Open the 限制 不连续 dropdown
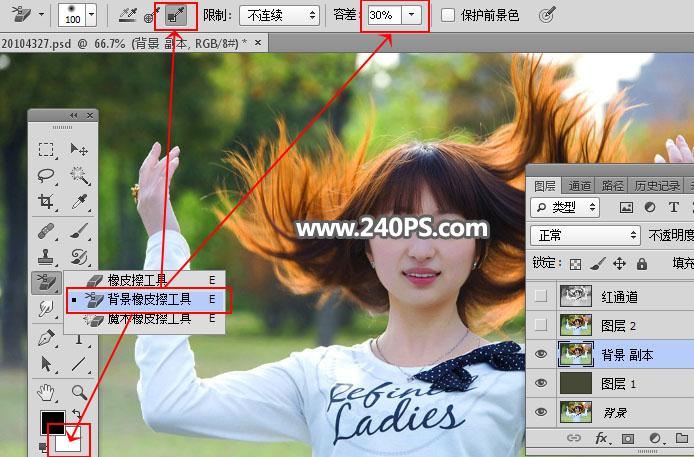The height and width of the screenshot is (457, 694). click(279, 16)
